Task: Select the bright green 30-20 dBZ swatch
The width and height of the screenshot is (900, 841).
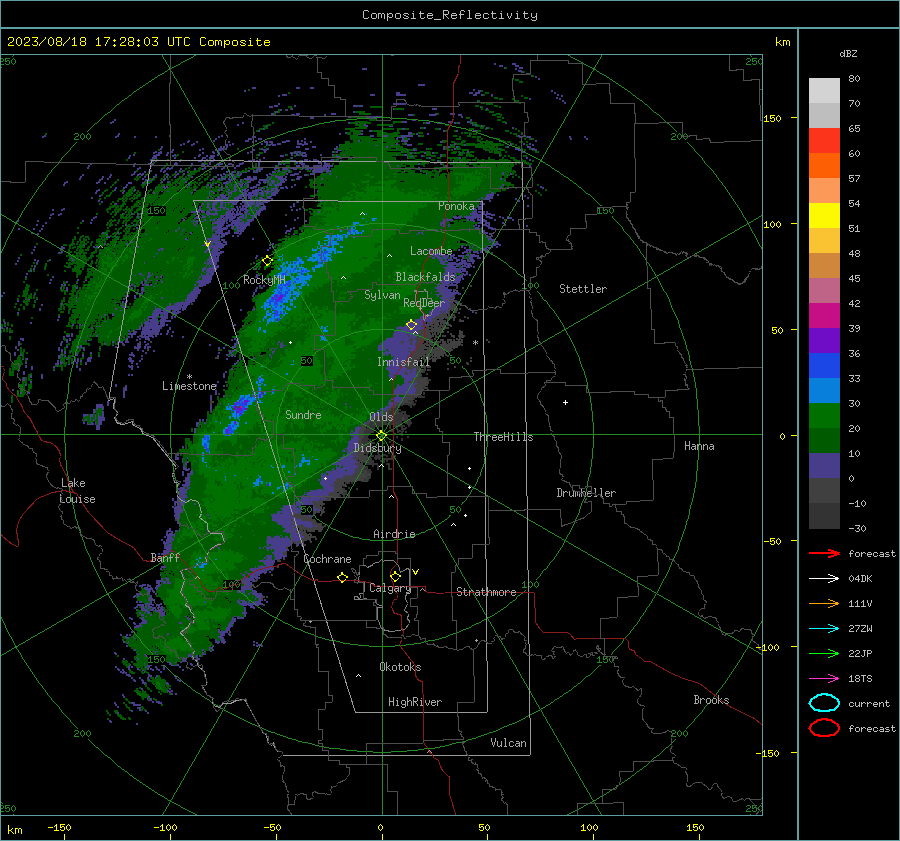Action: 824,416
